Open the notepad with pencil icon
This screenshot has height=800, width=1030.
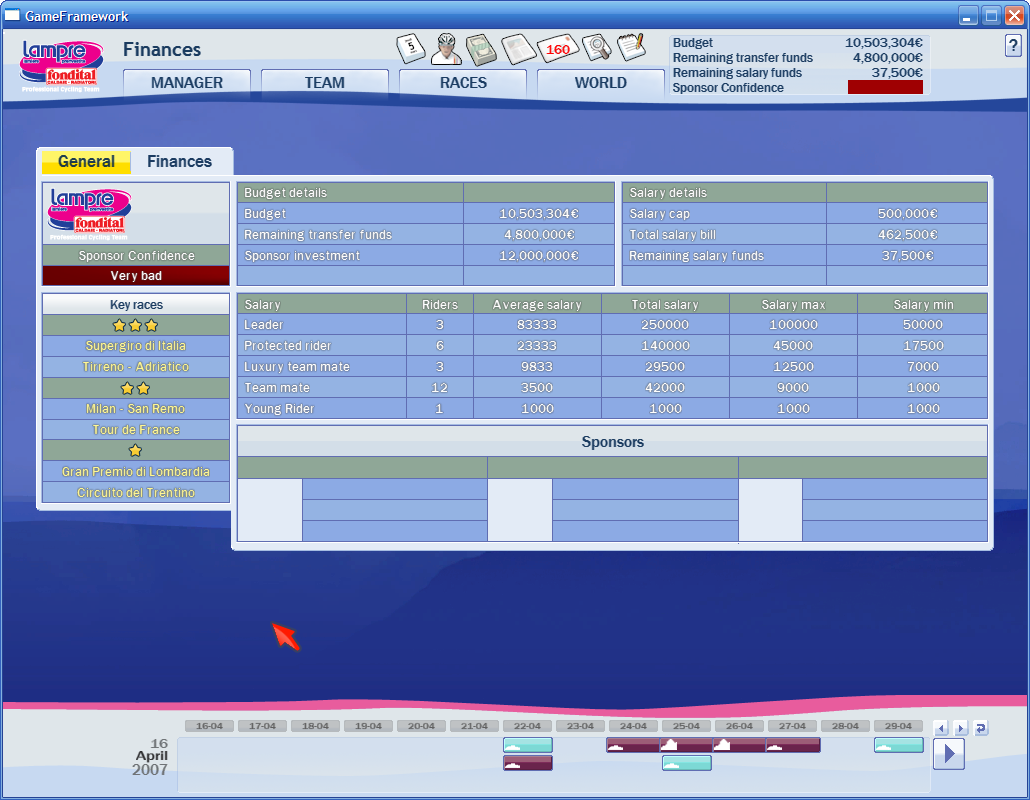tap(631, 46)
